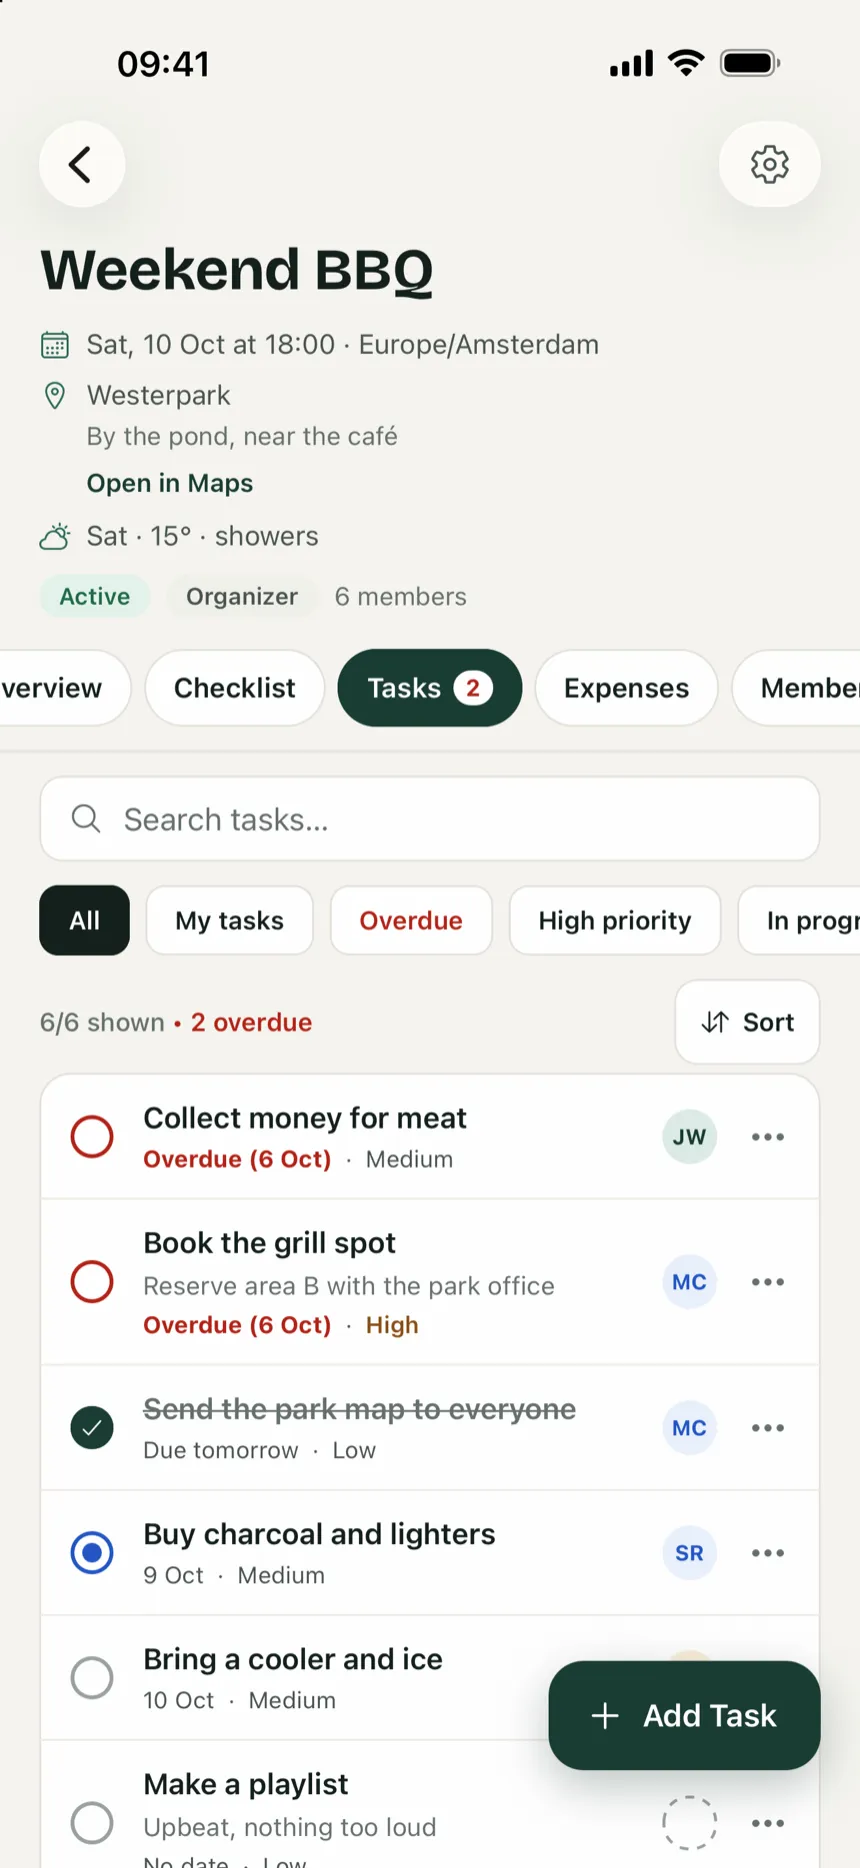Tap the 2 overdue counter text

[251, 1022]
